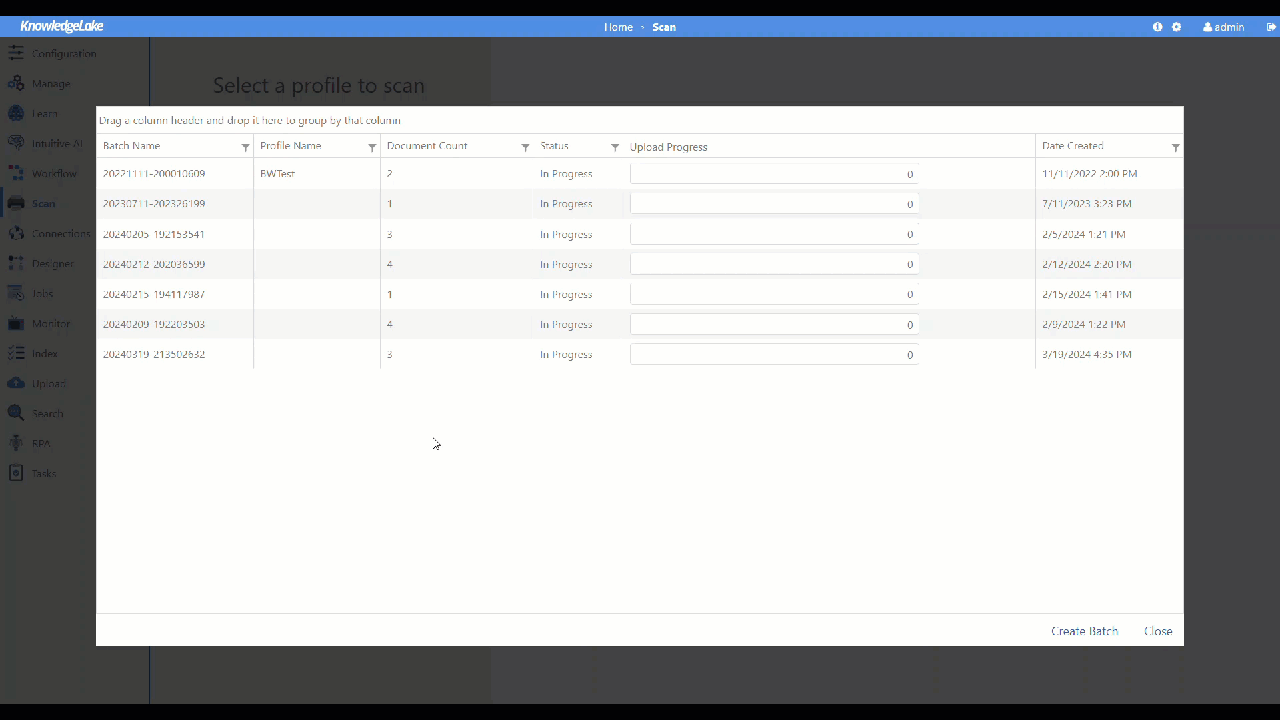
Task: Open the Profile Name column filter
Action: [x=372, y=147]
